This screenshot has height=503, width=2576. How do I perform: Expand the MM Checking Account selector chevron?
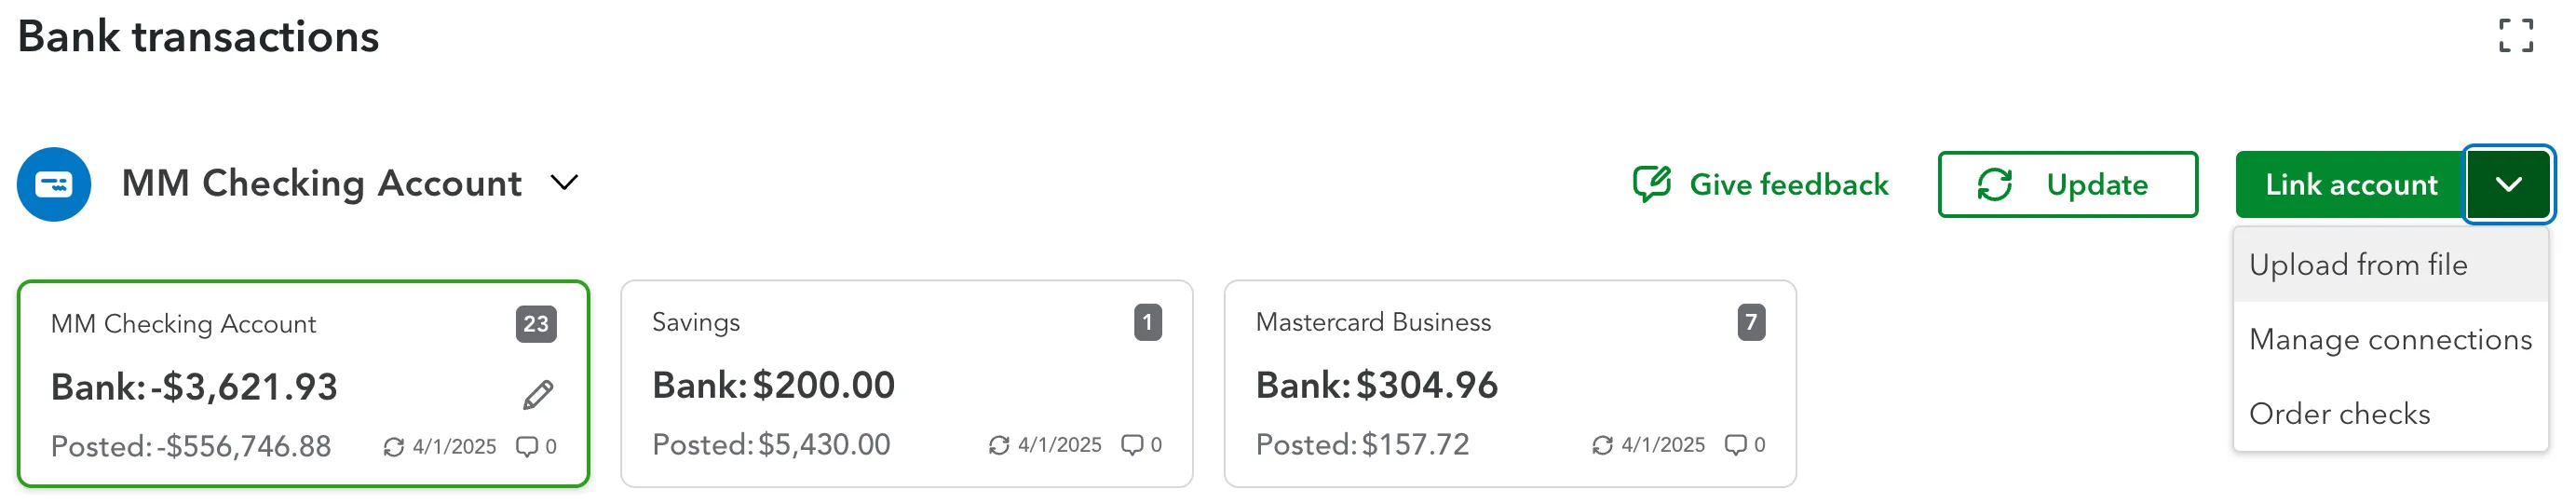click(565, 183)
